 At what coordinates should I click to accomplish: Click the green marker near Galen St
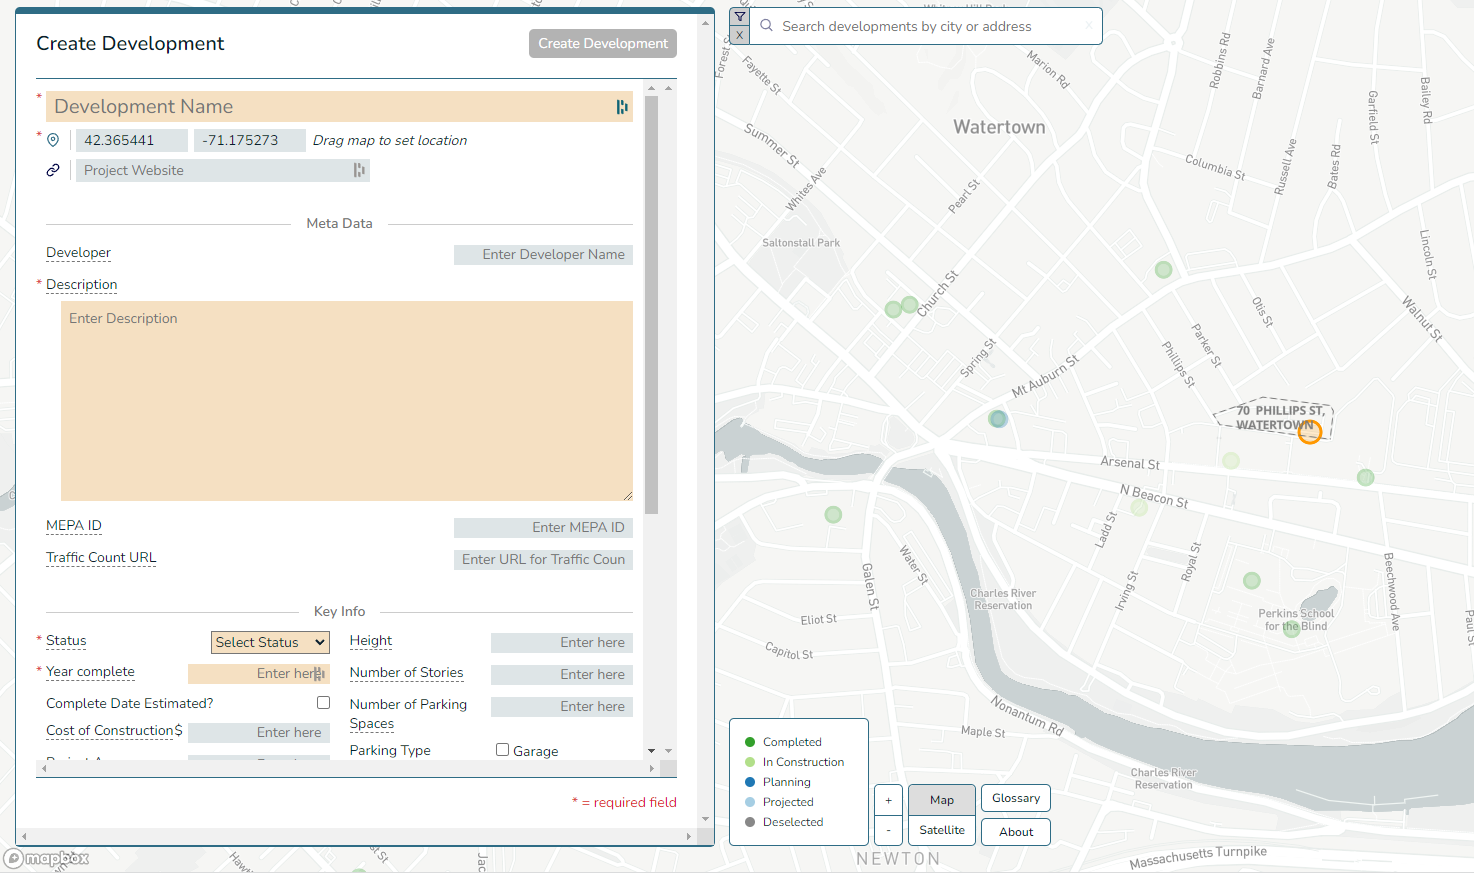coord(833,515)
